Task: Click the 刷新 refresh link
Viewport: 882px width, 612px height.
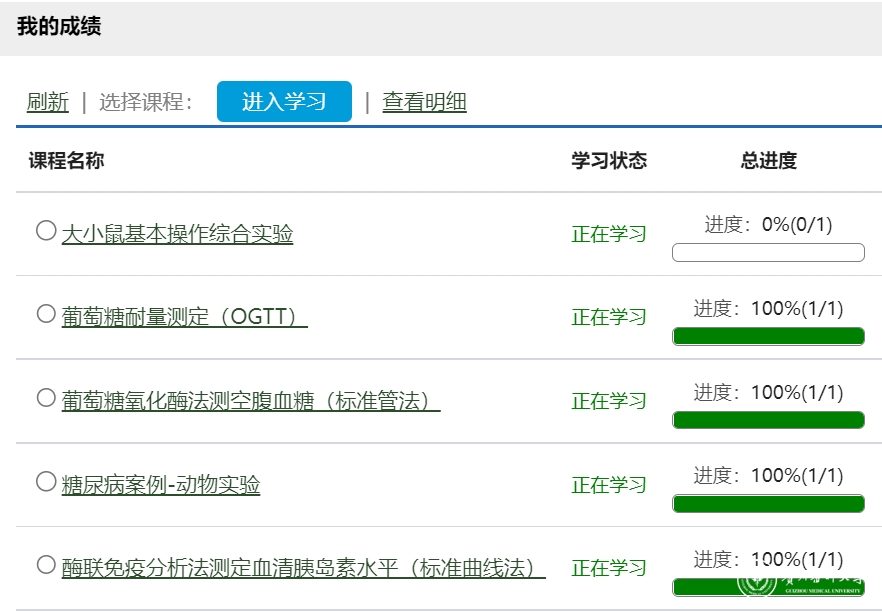Action: click(47, 102)
